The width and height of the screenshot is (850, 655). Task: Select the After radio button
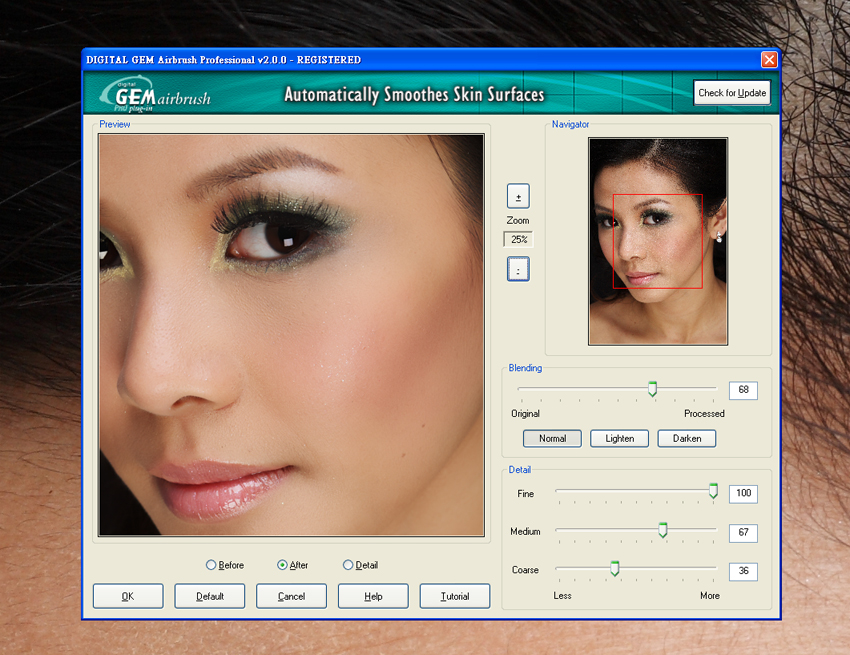pos(283,565)
